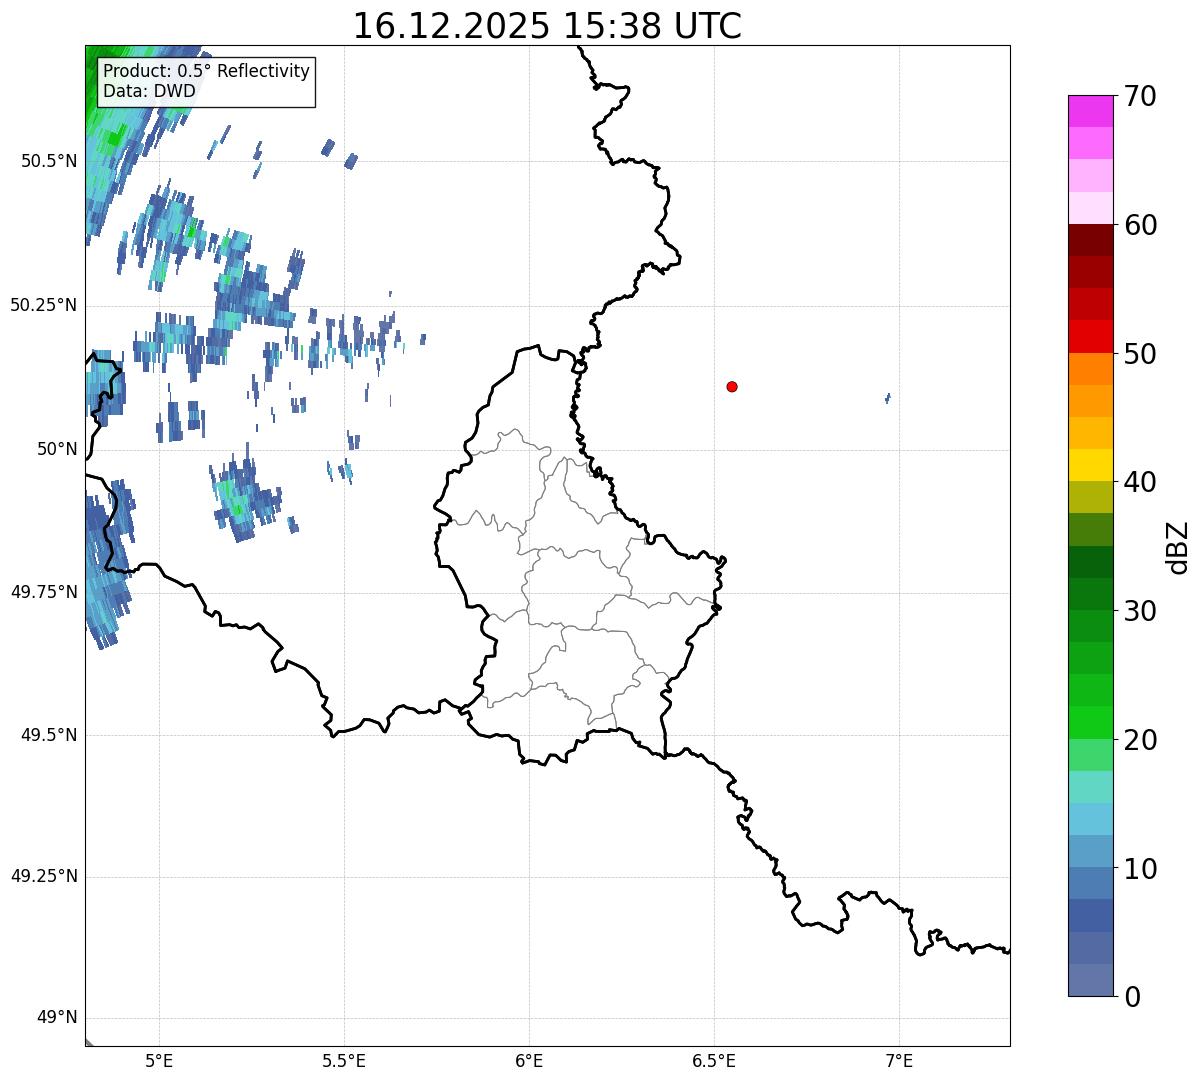The image size is (1202, 1081).
Task: Click the dBZ colorbar axis label
Action: [1179, 547]
